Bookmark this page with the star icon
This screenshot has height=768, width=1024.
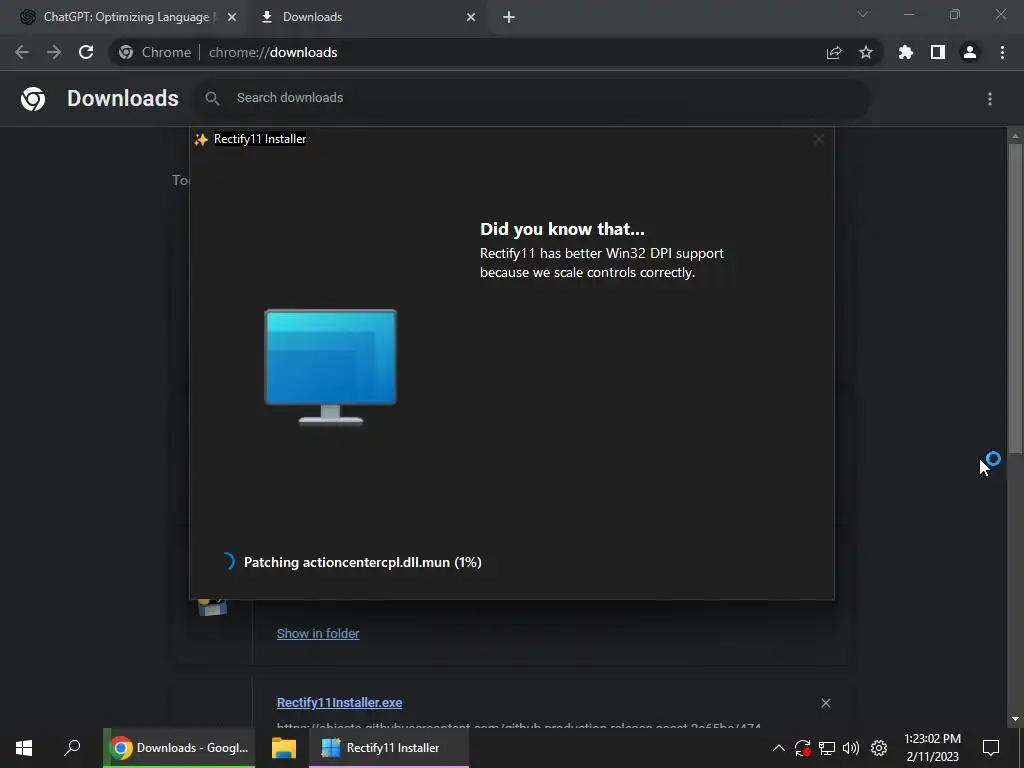(866, 52)
